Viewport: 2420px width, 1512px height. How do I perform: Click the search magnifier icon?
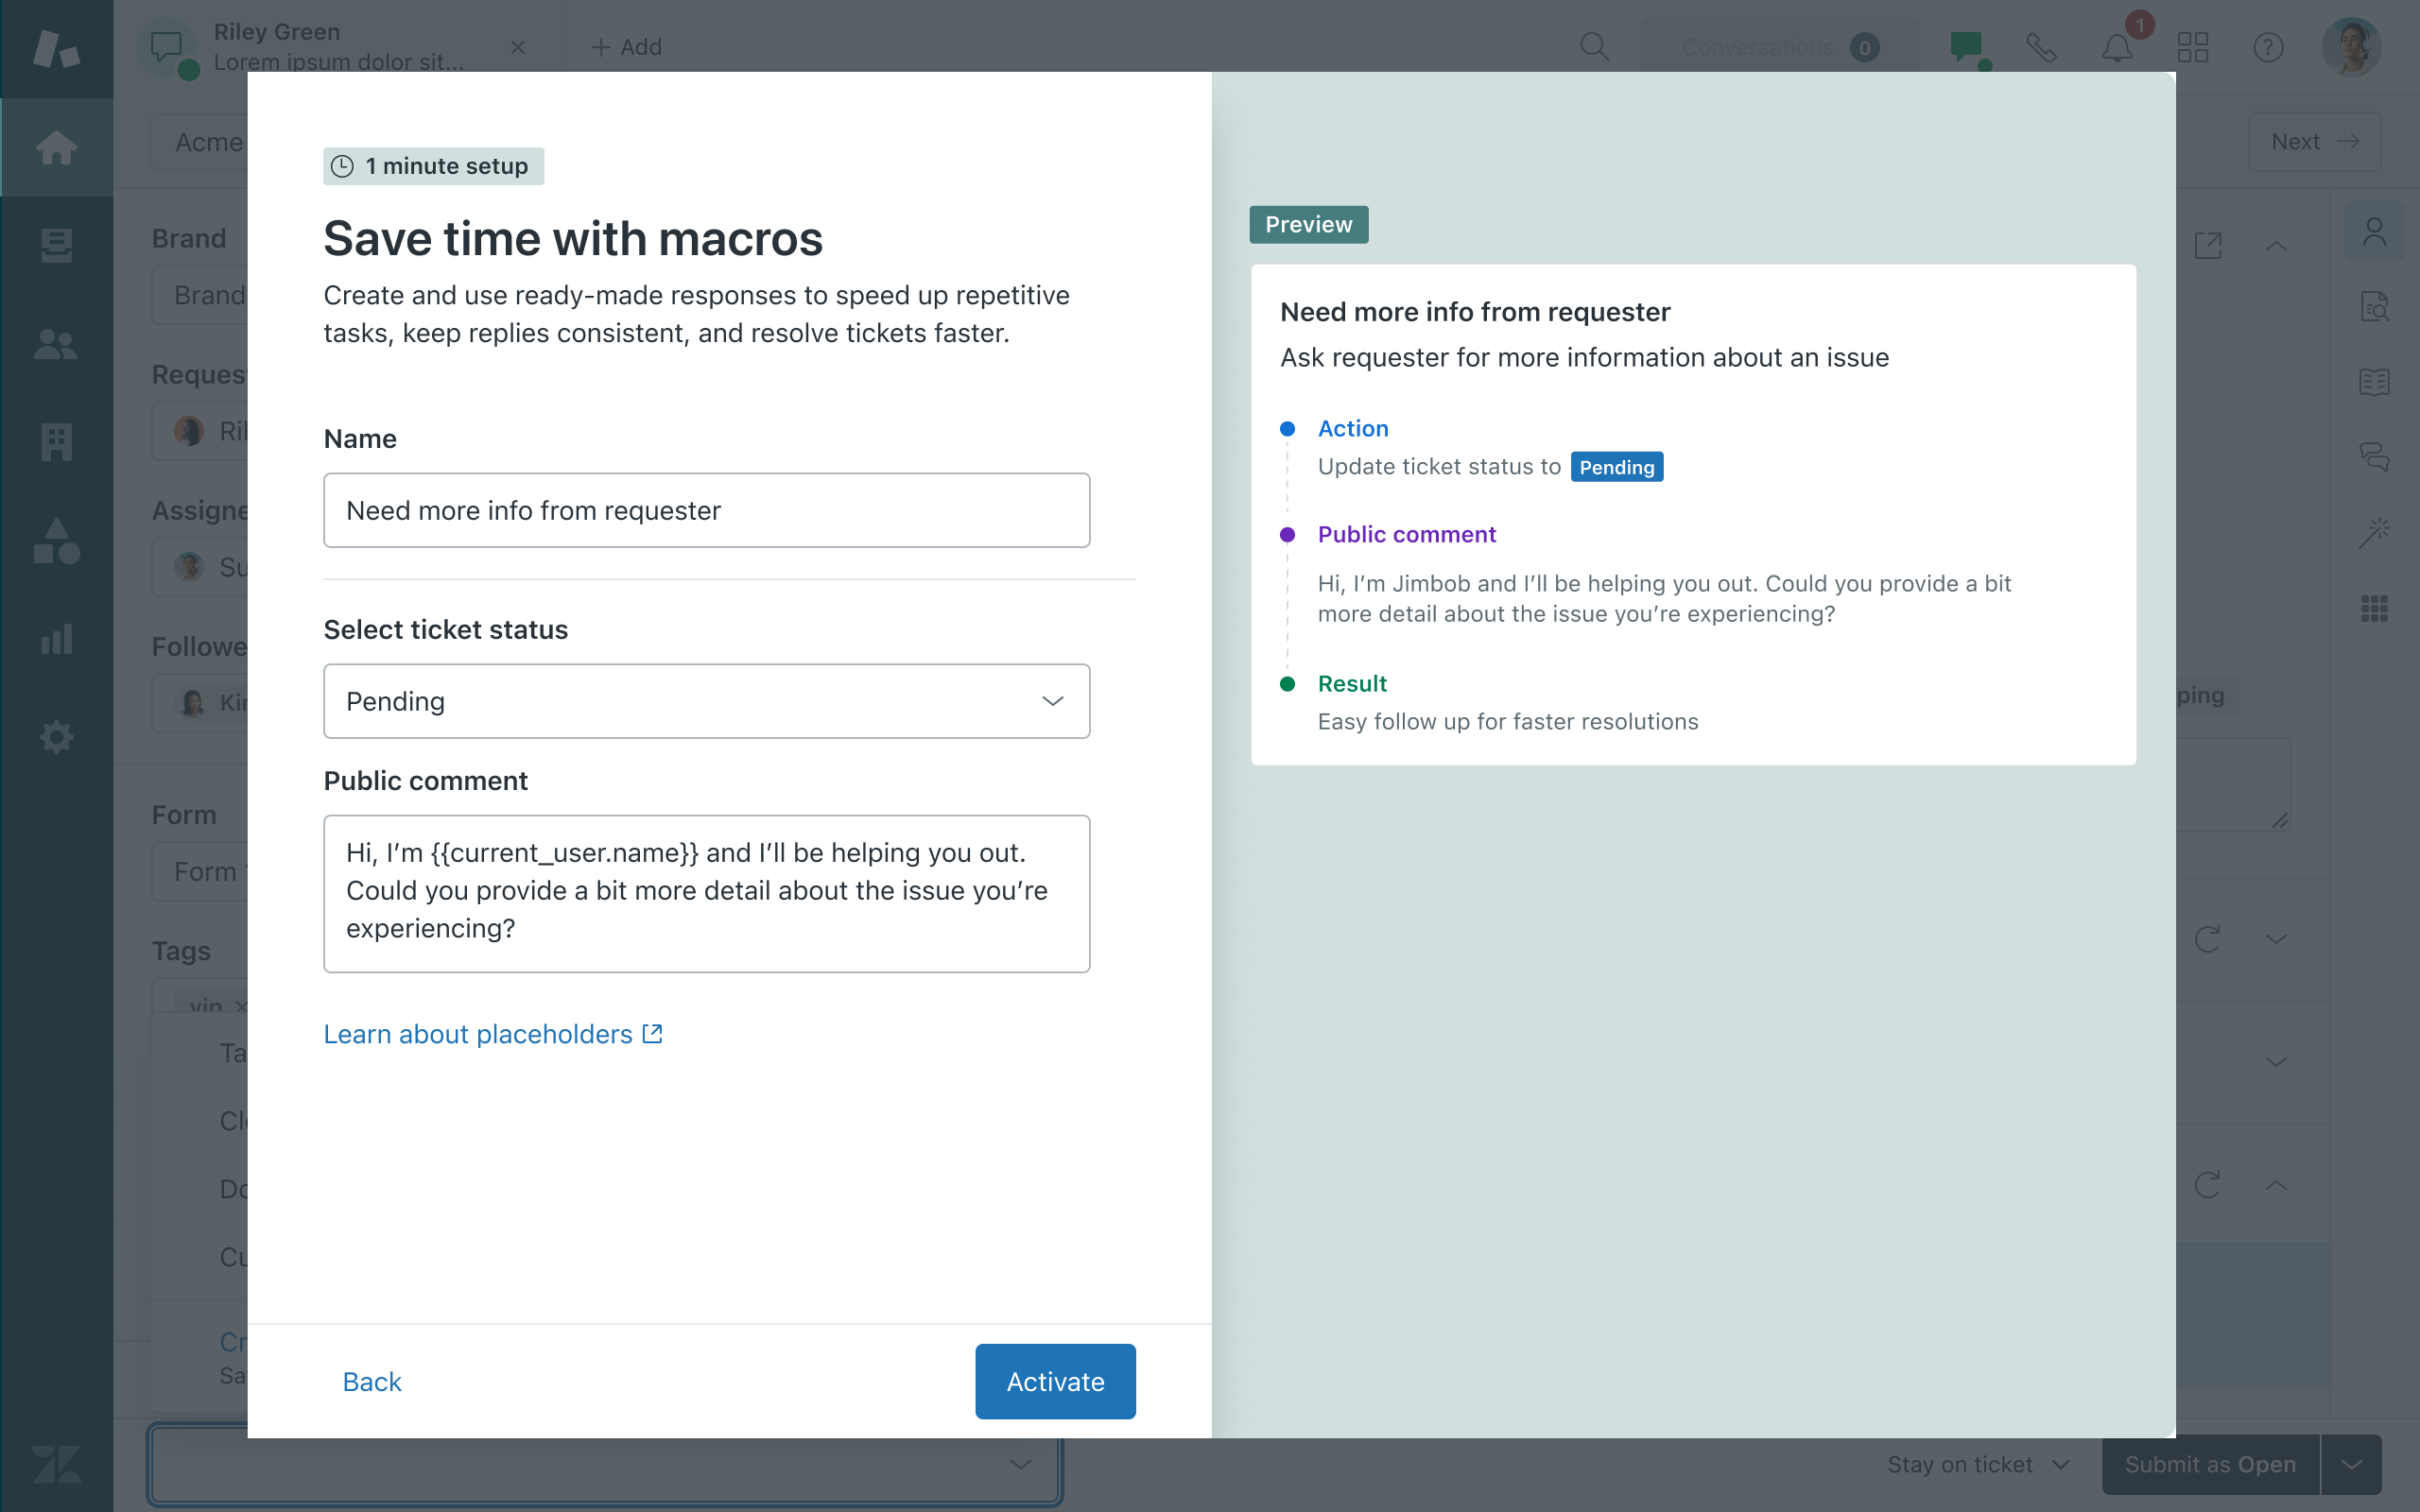(1594, 47)
